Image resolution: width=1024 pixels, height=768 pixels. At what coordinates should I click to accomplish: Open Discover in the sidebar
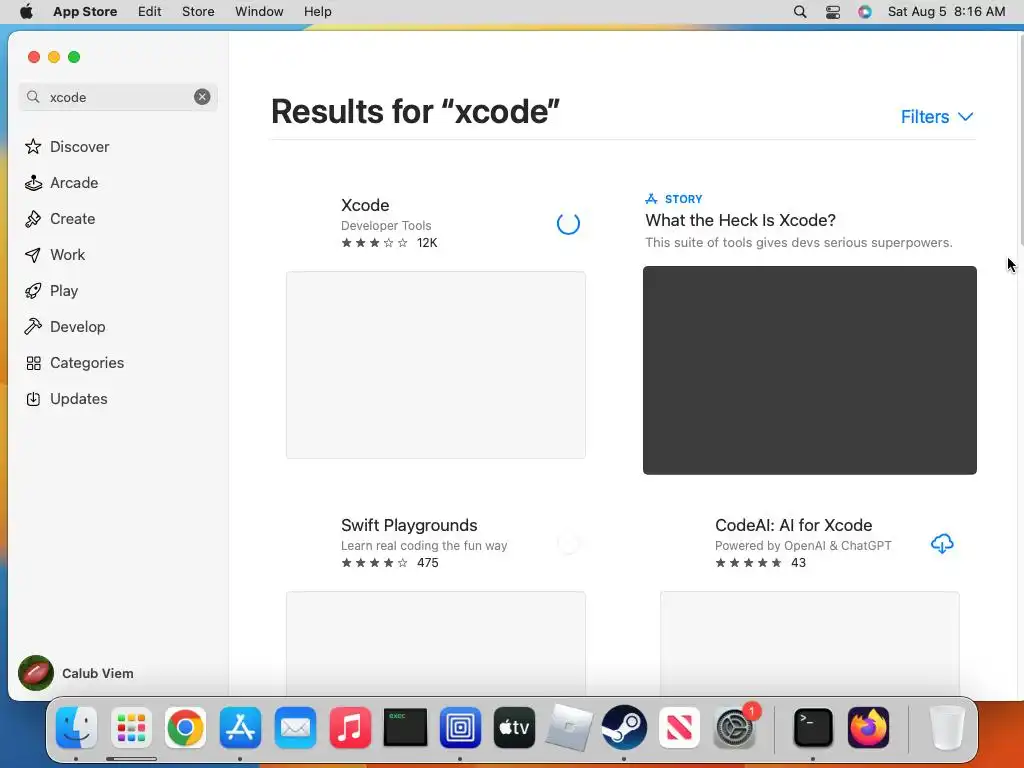tap(67, 146)
